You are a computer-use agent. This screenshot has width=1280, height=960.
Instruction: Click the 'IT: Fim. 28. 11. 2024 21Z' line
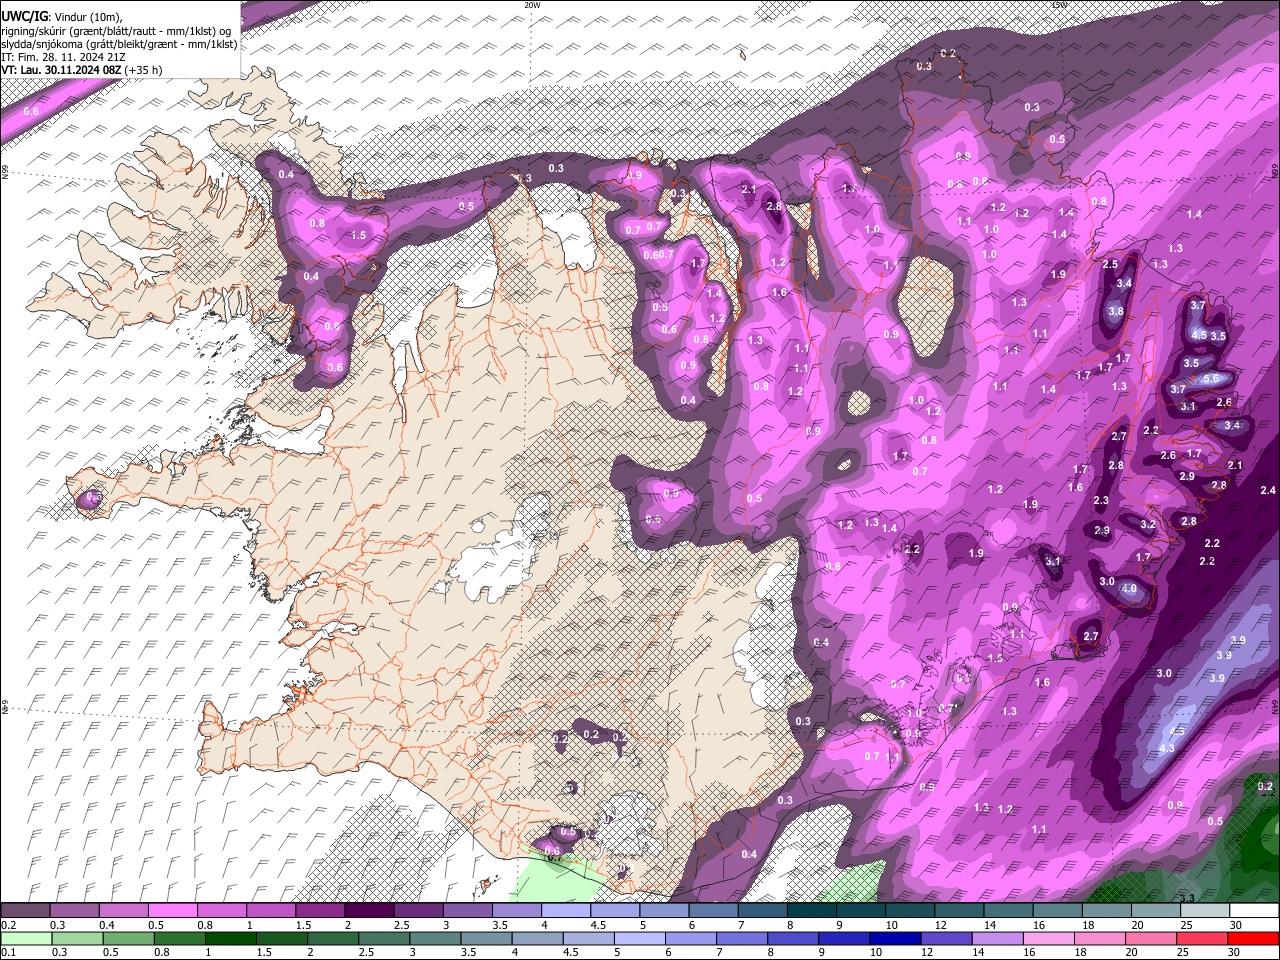click(x=63, y=57)
